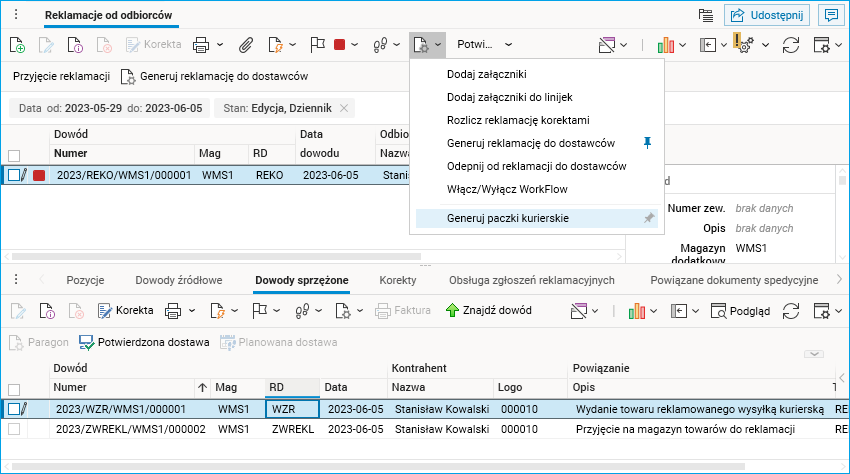
Task: Check the row 2023/WZR/WMS1/000001 checkbox
Action: pyautogui.click(x=14, y=409)
